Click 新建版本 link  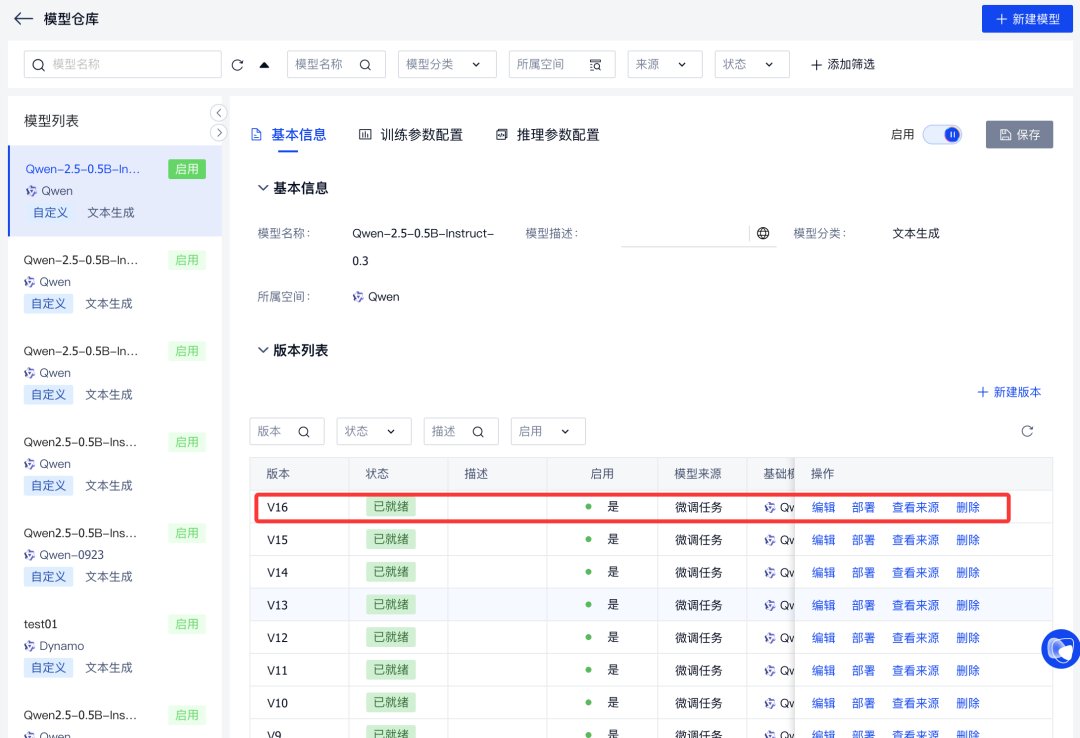[1009, 392]
